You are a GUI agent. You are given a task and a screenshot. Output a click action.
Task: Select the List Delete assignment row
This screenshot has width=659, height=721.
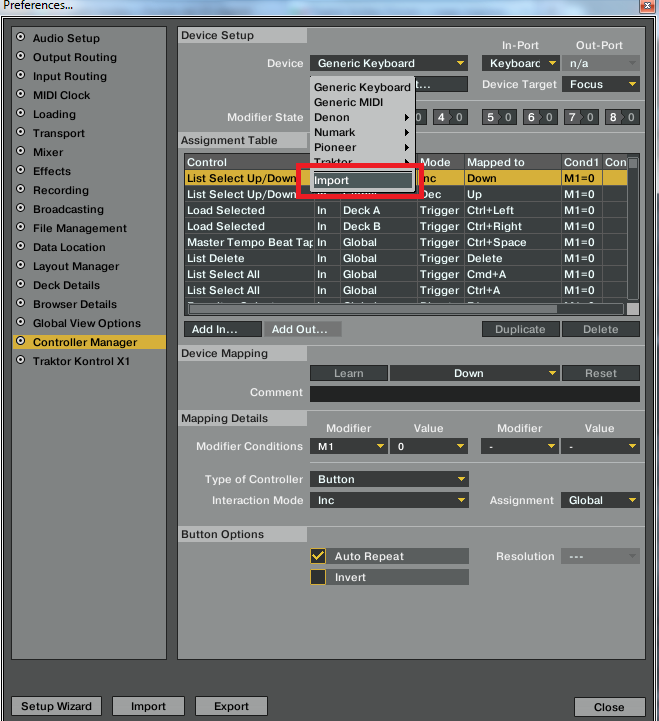[x=406, y=258]
